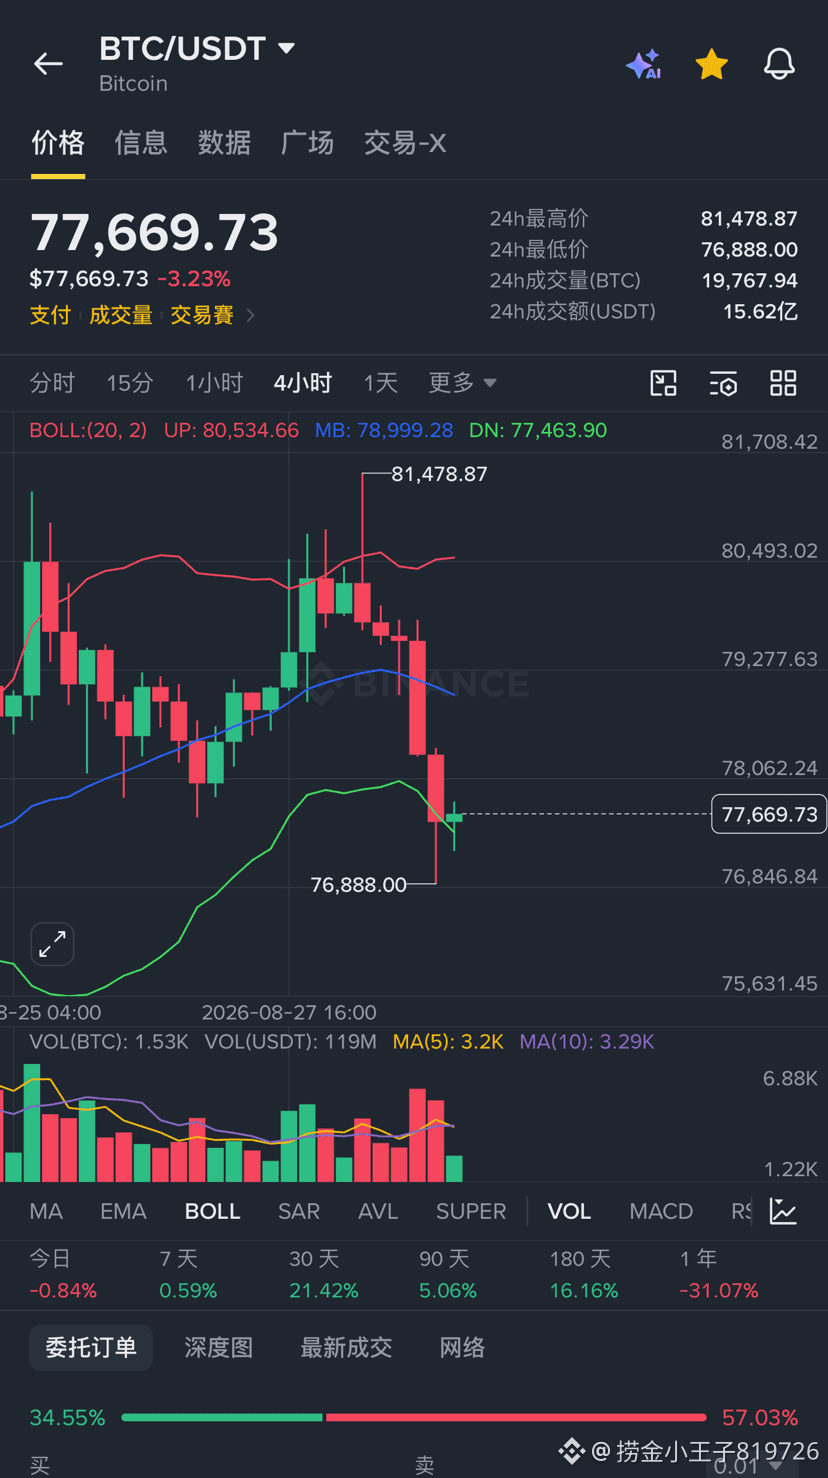Toggle the SAR indicator
828x1478 pixels.
point(299,1211)
